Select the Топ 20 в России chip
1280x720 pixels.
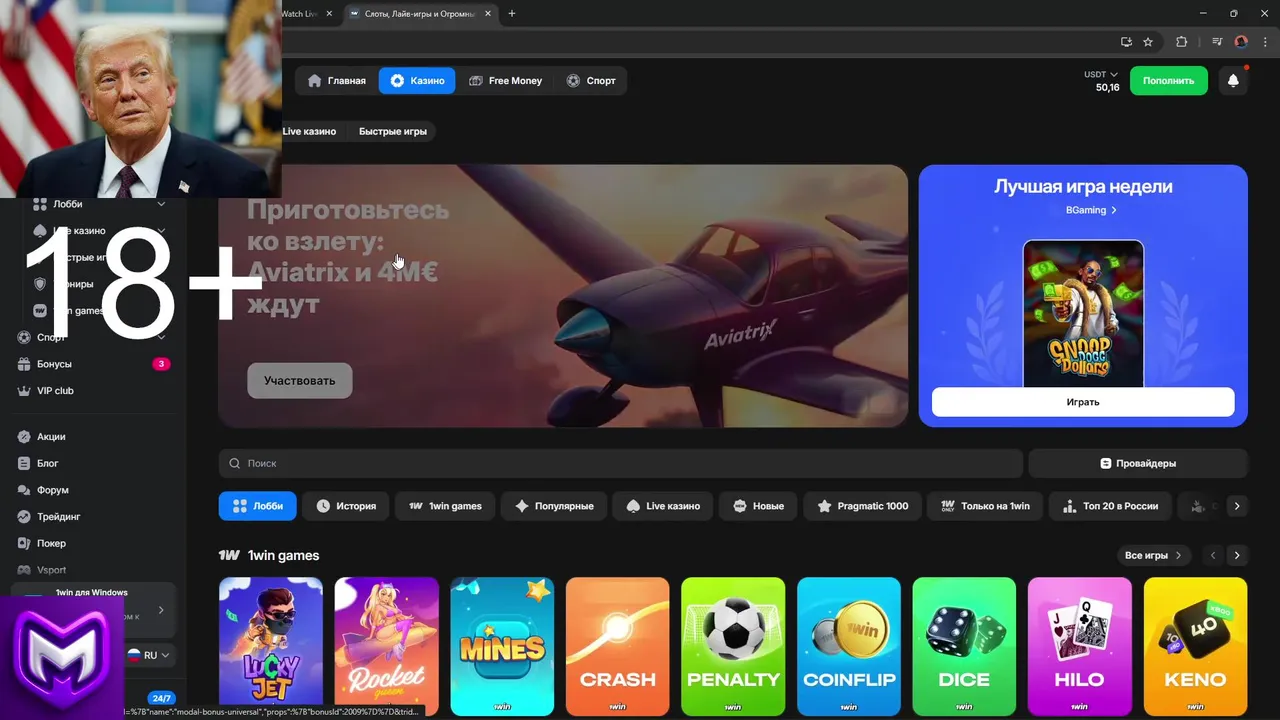pos(1110,506)
